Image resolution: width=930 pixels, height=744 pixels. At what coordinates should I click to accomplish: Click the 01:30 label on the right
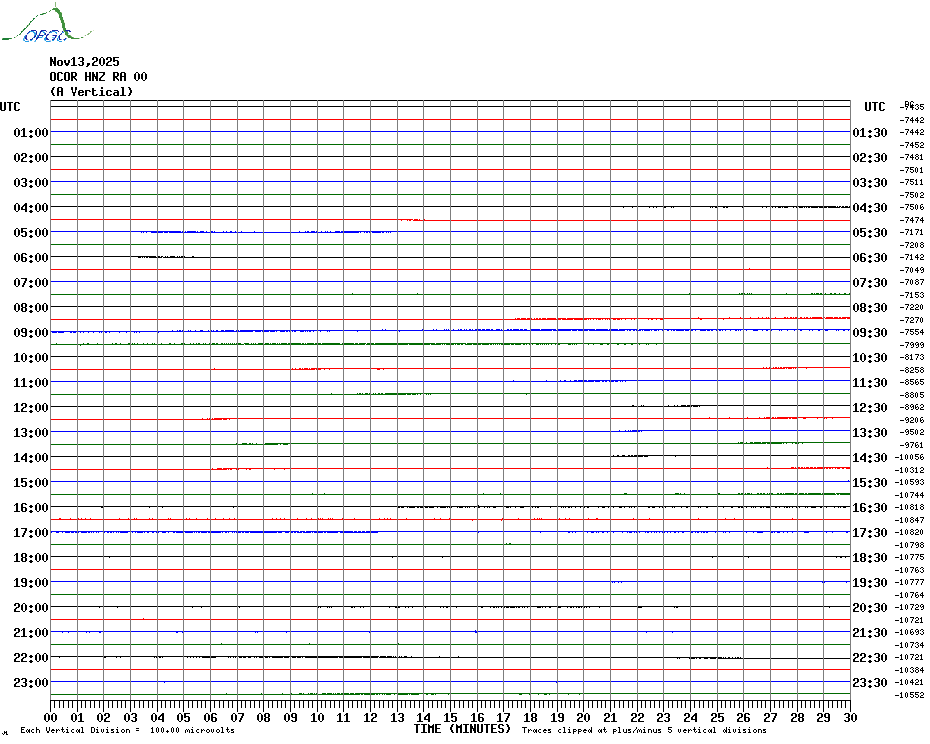click(870, 132)
